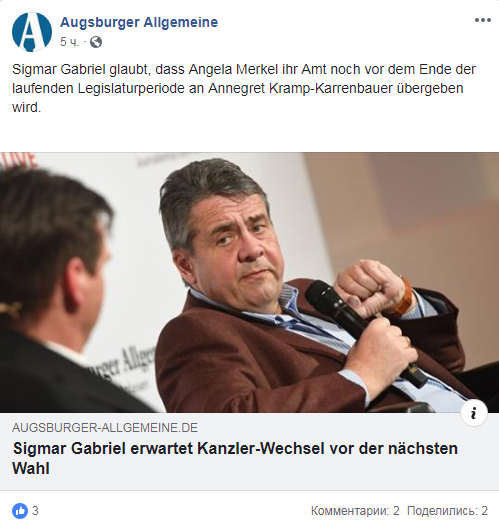Screen dimensions: 499x531
Task: Click the word "Wahl" in the headline
Action: (x=31, y=469)
